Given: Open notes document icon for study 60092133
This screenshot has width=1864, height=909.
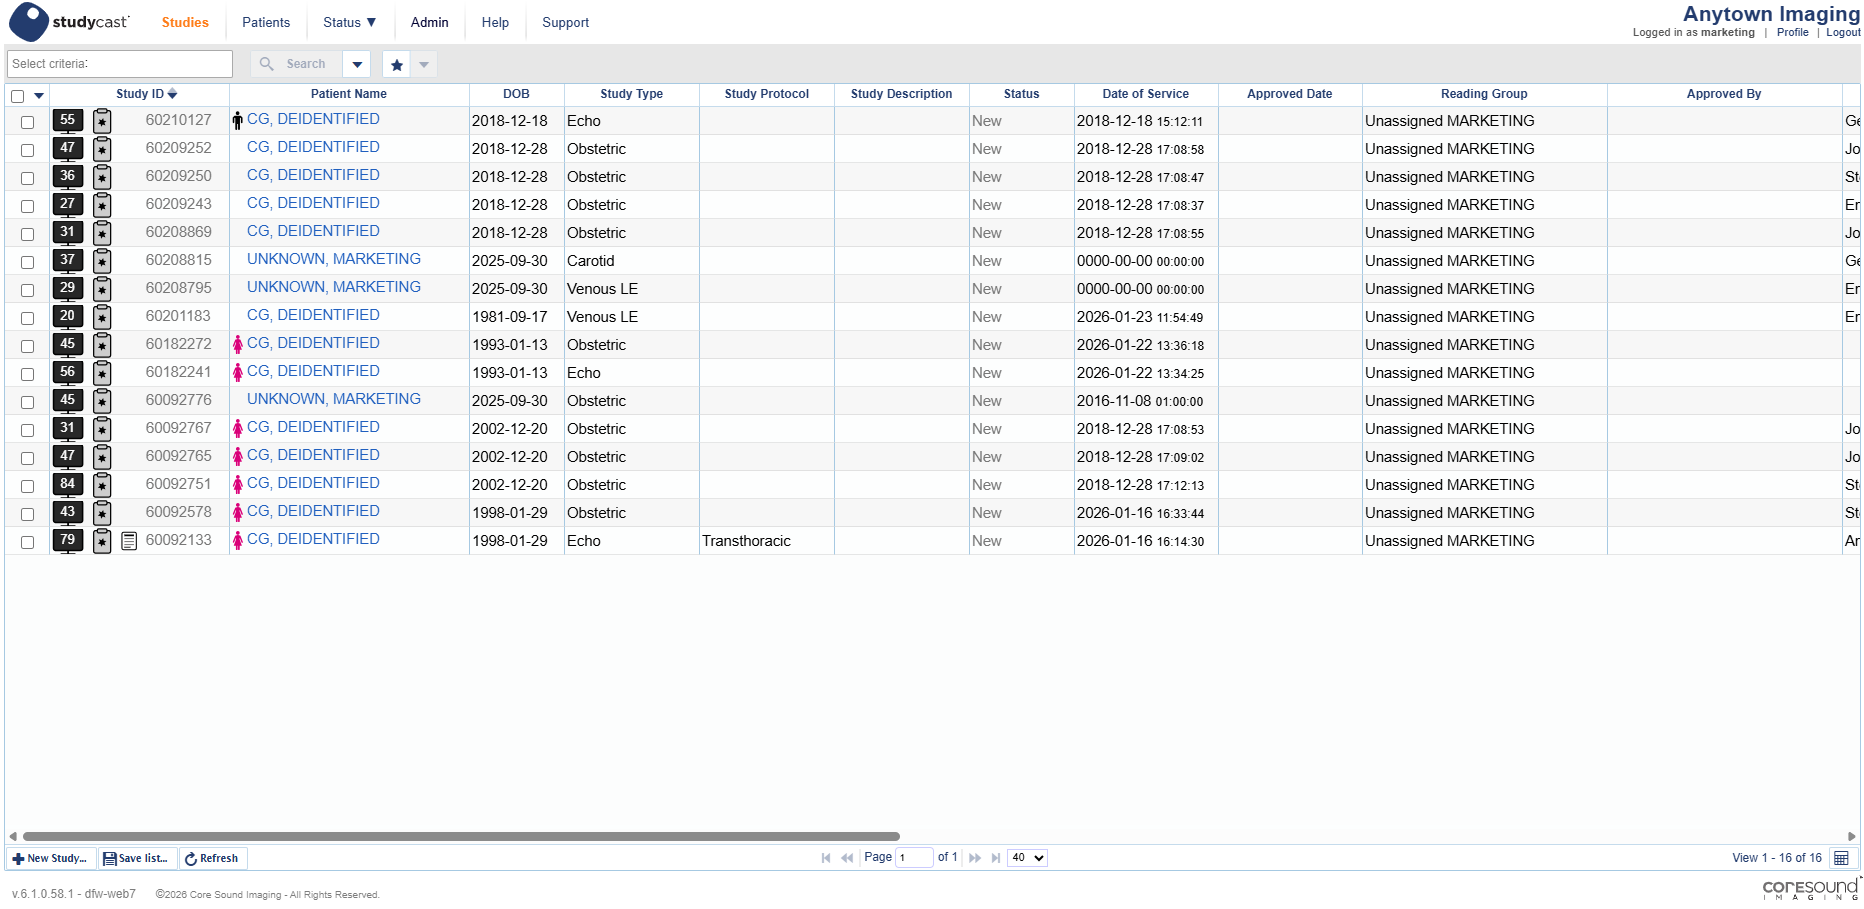Looking at the screenshot, I should pos(129,541).
